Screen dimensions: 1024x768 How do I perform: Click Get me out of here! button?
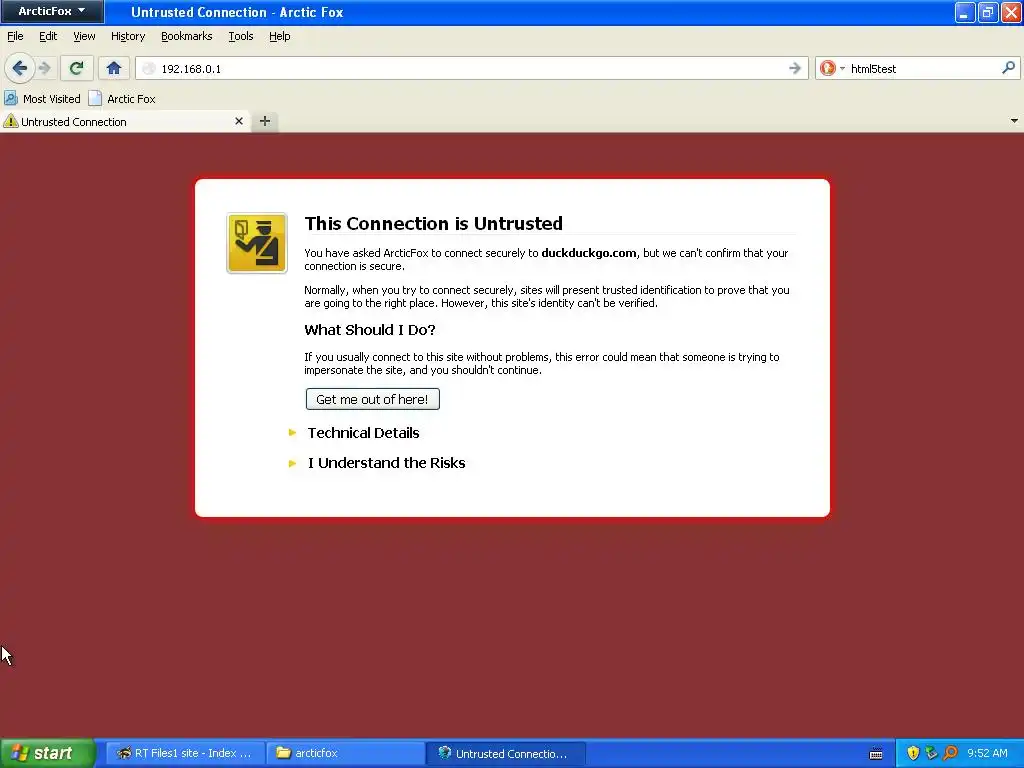coord(372,399)
